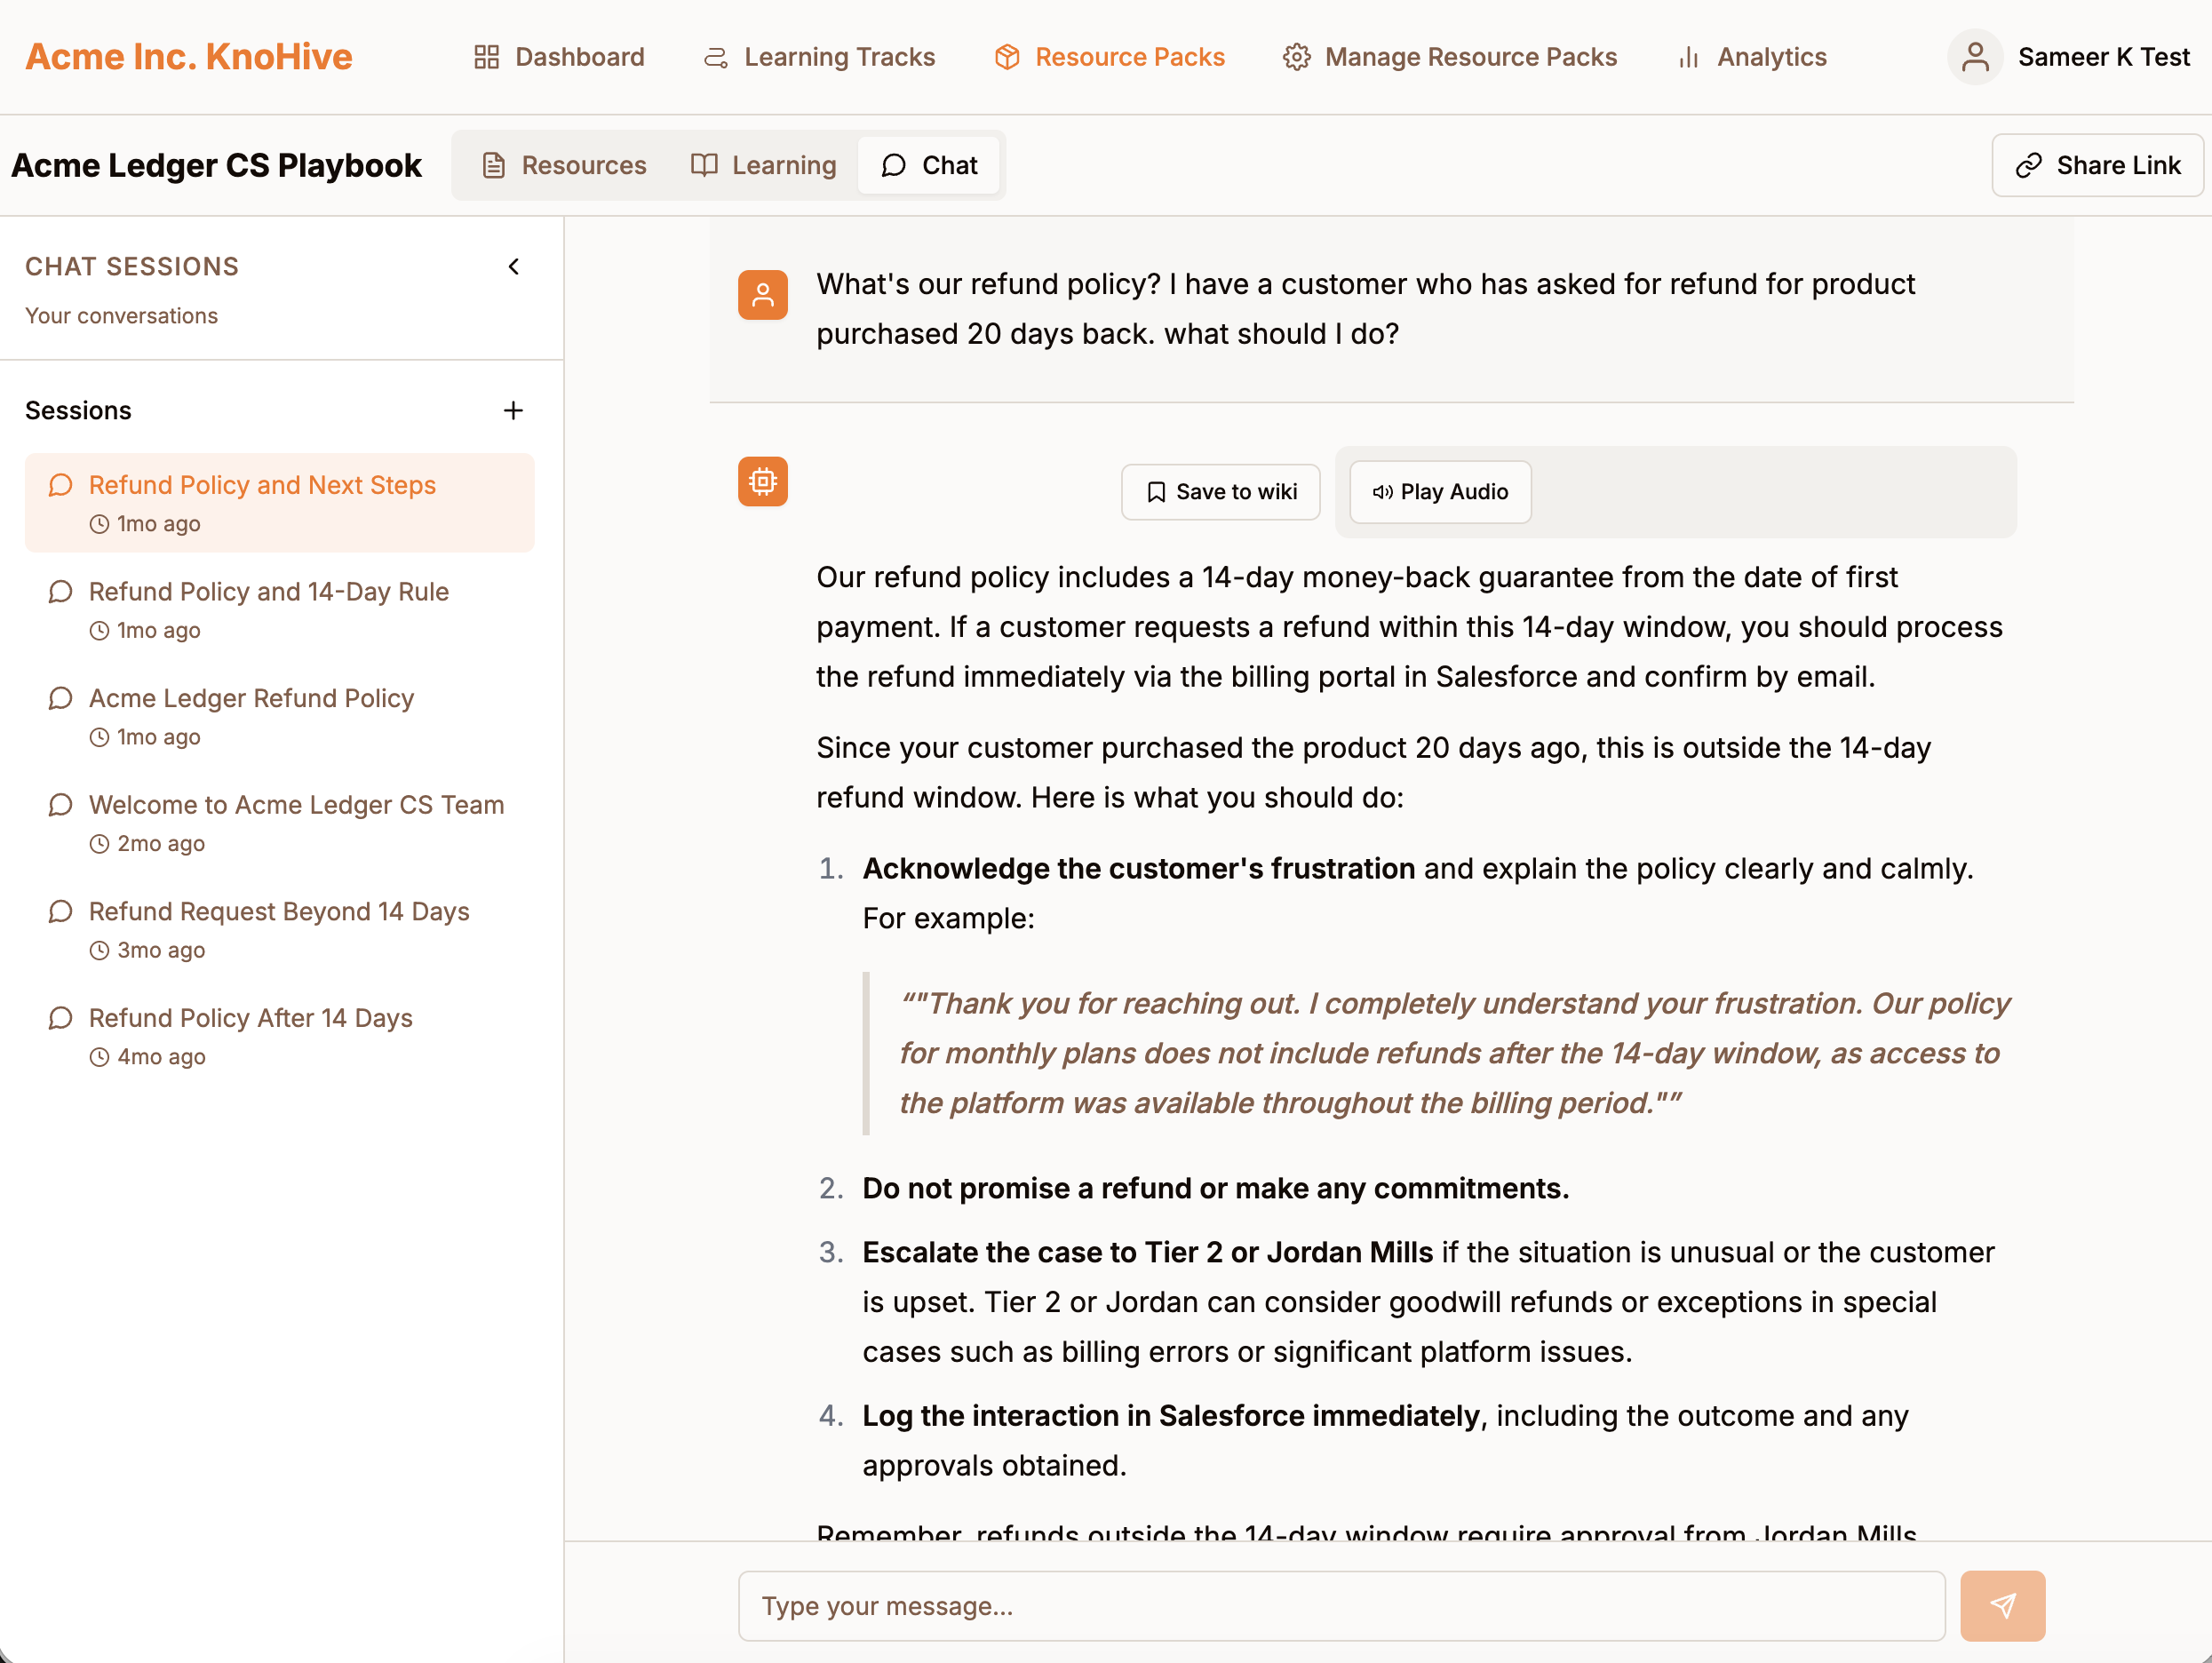Switch to the Resources tab
The height and width of the screenshot is (1663, 2212).
[x=564, y=165]
